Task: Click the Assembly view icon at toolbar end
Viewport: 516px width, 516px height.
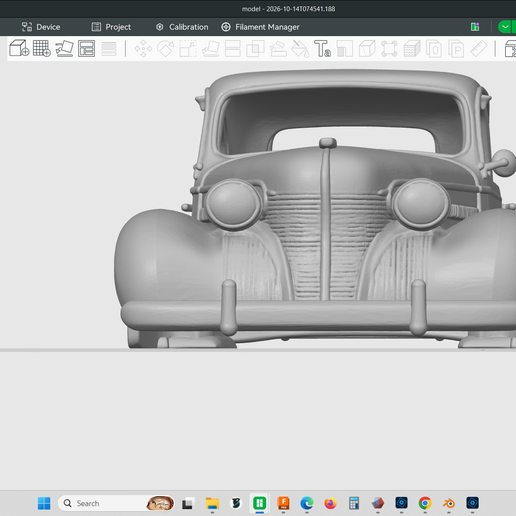Action: [510, 49]
